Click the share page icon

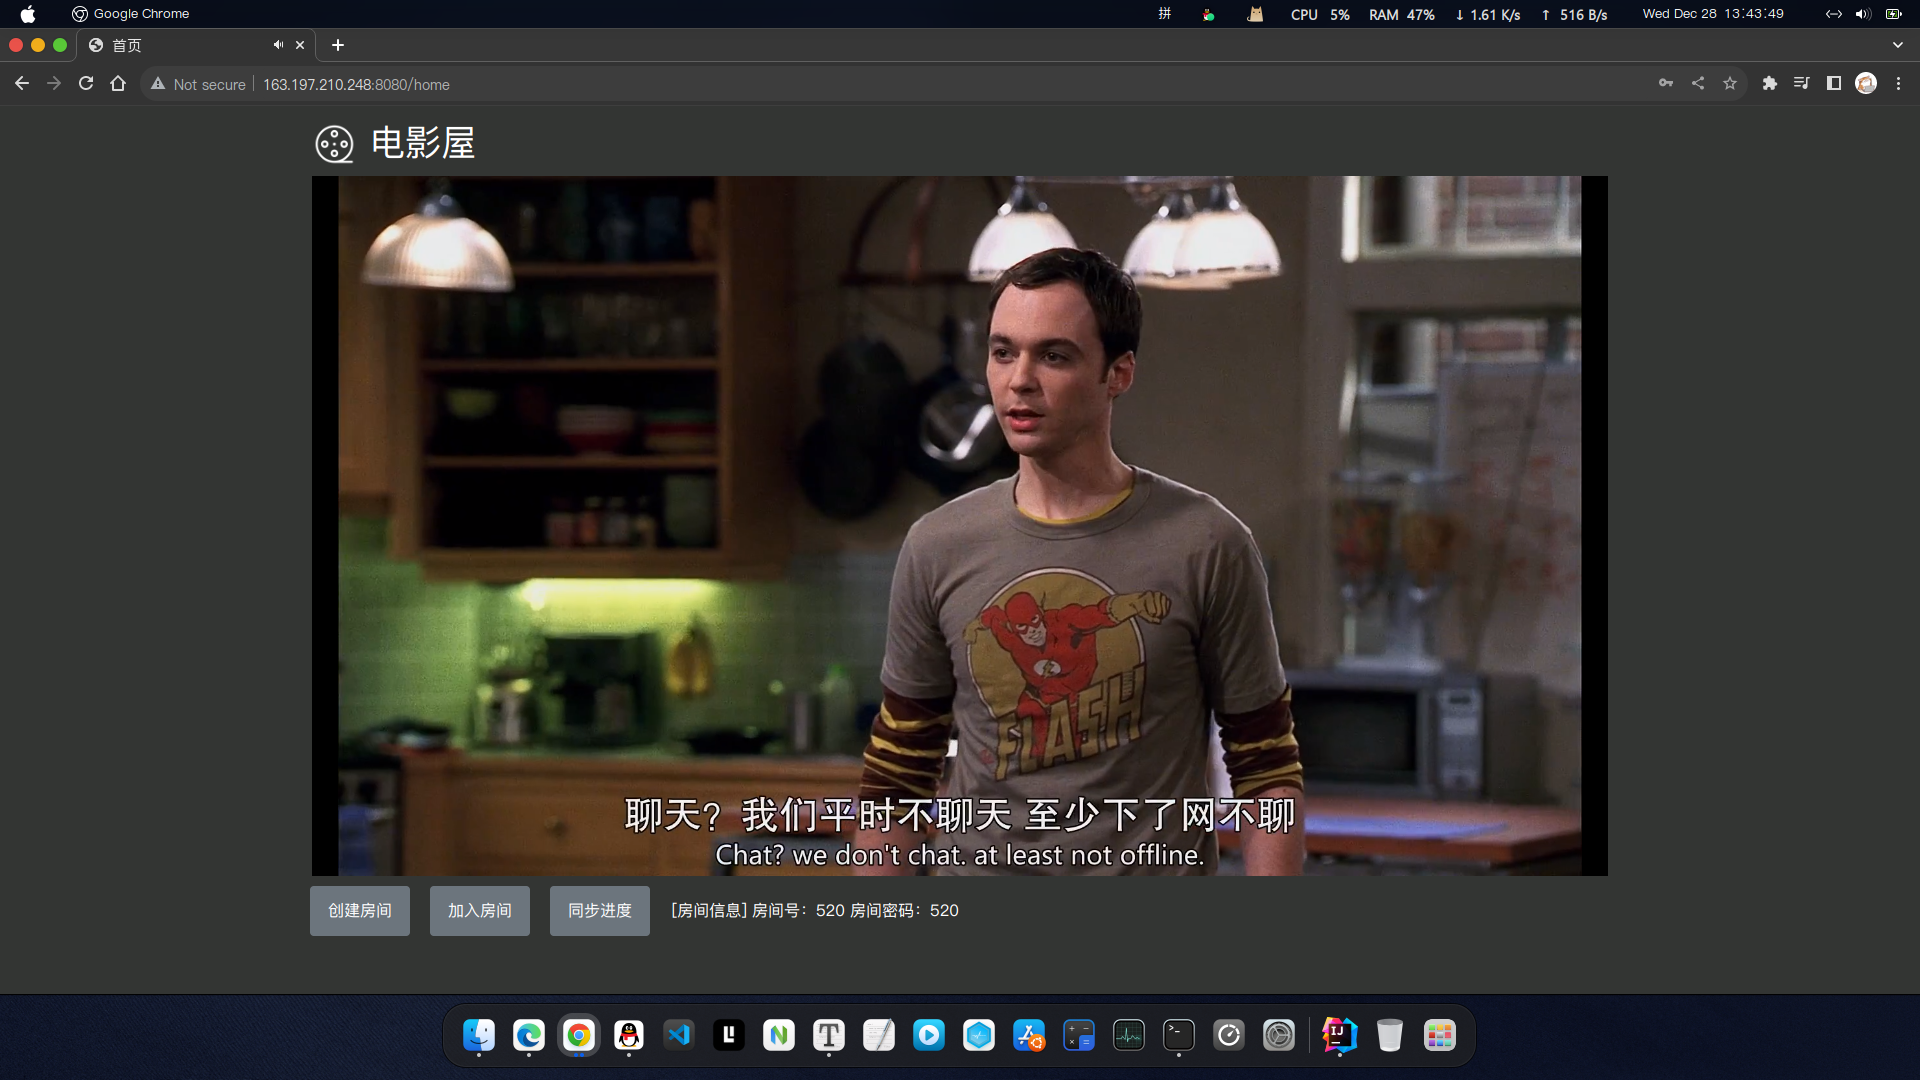pyautogui.click(x=1698, y=84)
